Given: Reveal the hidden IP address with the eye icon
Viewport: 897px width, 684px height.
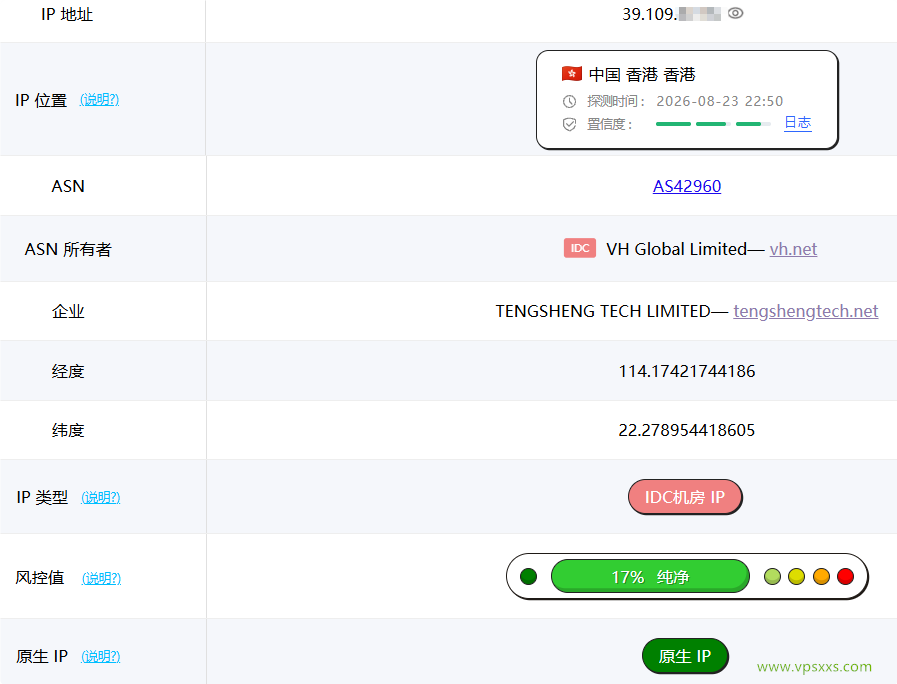Looking at the screenshot, I should 735,13.
